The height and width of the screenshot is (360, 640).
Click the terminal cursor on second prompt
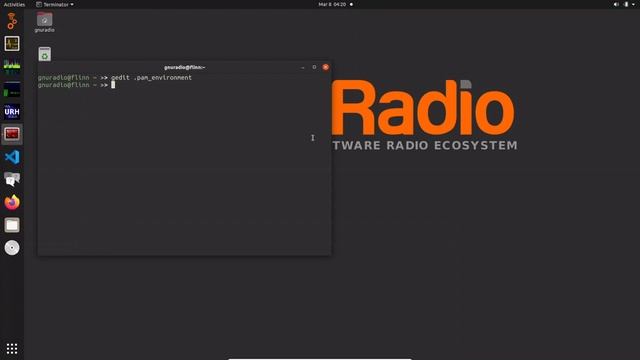113,85
